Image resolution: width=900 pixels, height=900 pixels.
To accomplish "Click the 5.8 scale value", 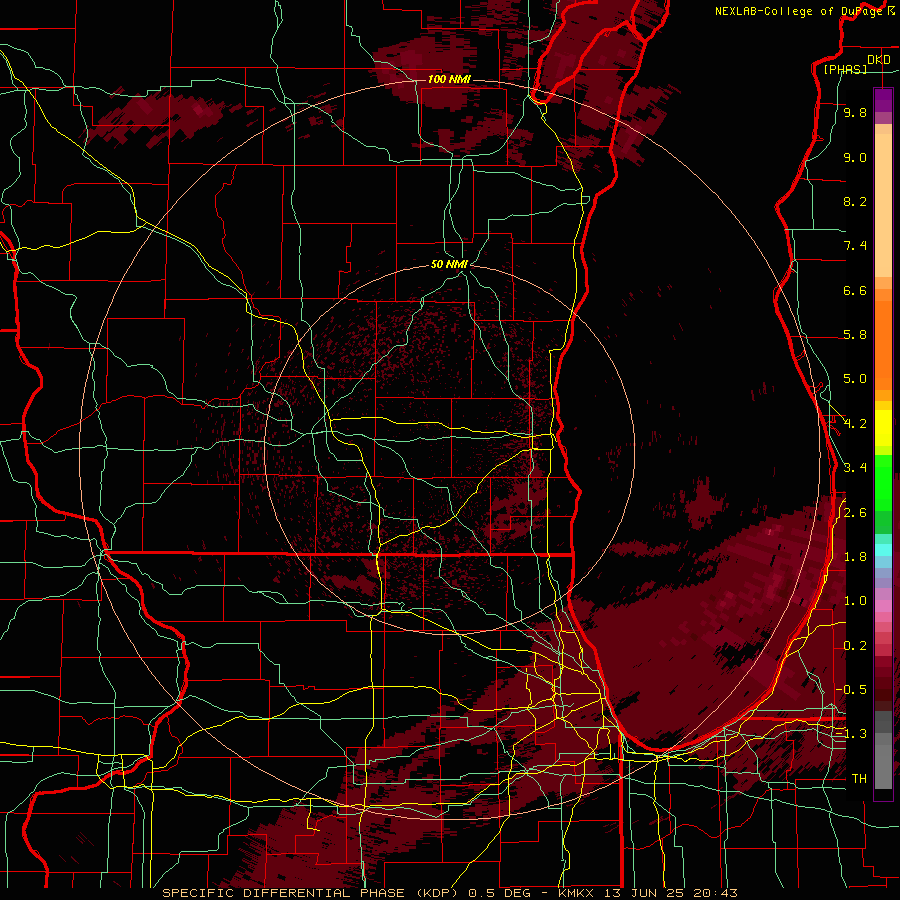I will tap(855, 335).
